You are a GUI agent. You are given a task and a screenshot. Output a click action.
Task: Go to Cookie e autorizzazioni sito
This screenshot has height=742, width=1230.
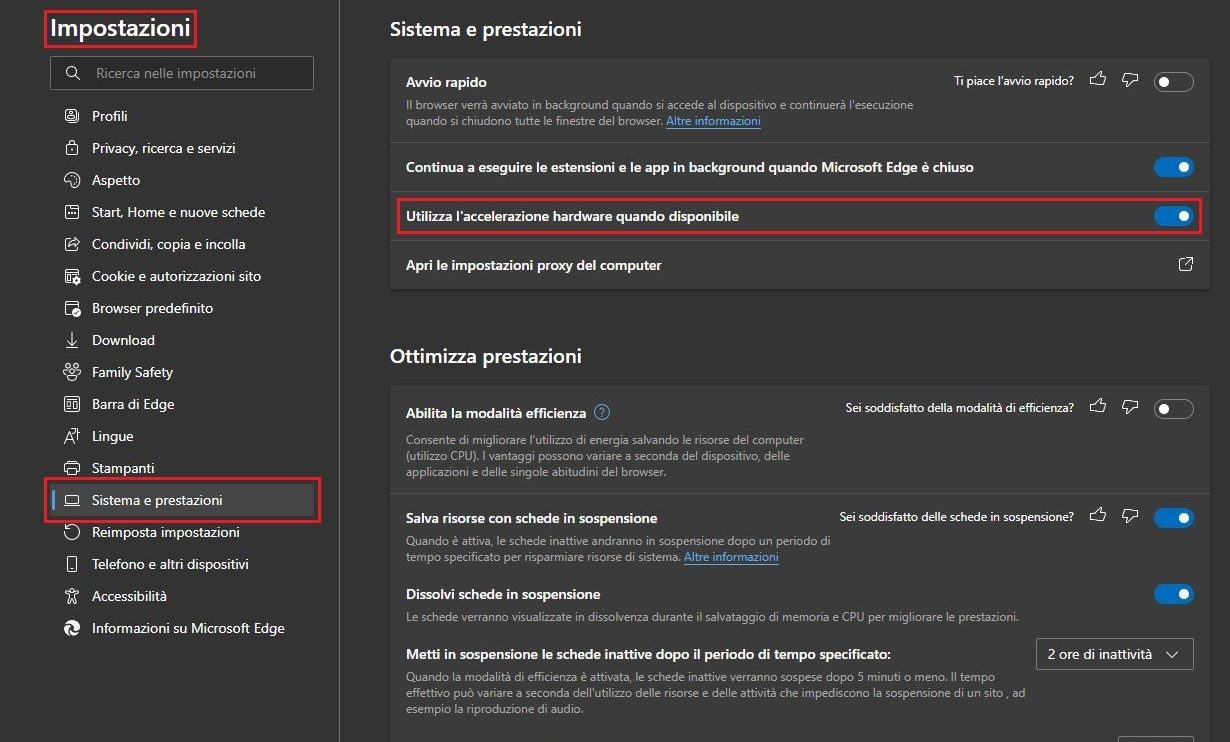[x=176, y=276]
